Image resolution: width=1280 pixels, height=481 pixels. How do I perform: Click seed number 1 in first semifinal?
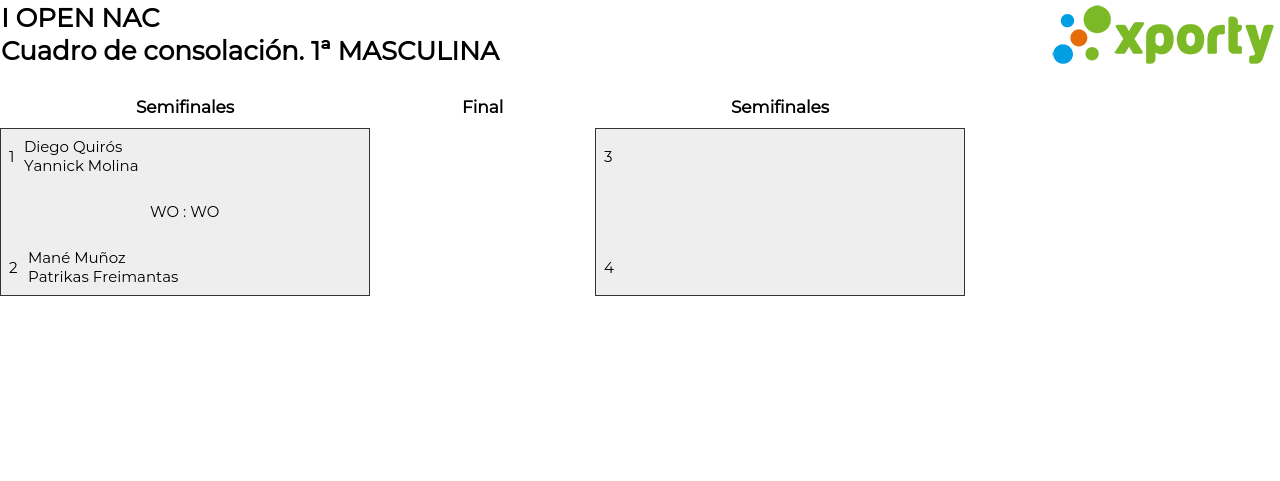tap(12, 157)
